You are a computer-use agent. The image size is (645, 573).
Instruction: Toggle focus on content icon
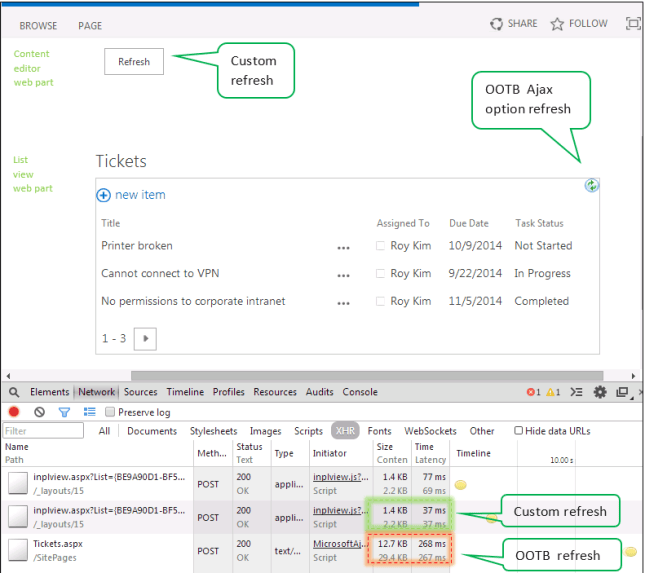(x=633, y=23)
